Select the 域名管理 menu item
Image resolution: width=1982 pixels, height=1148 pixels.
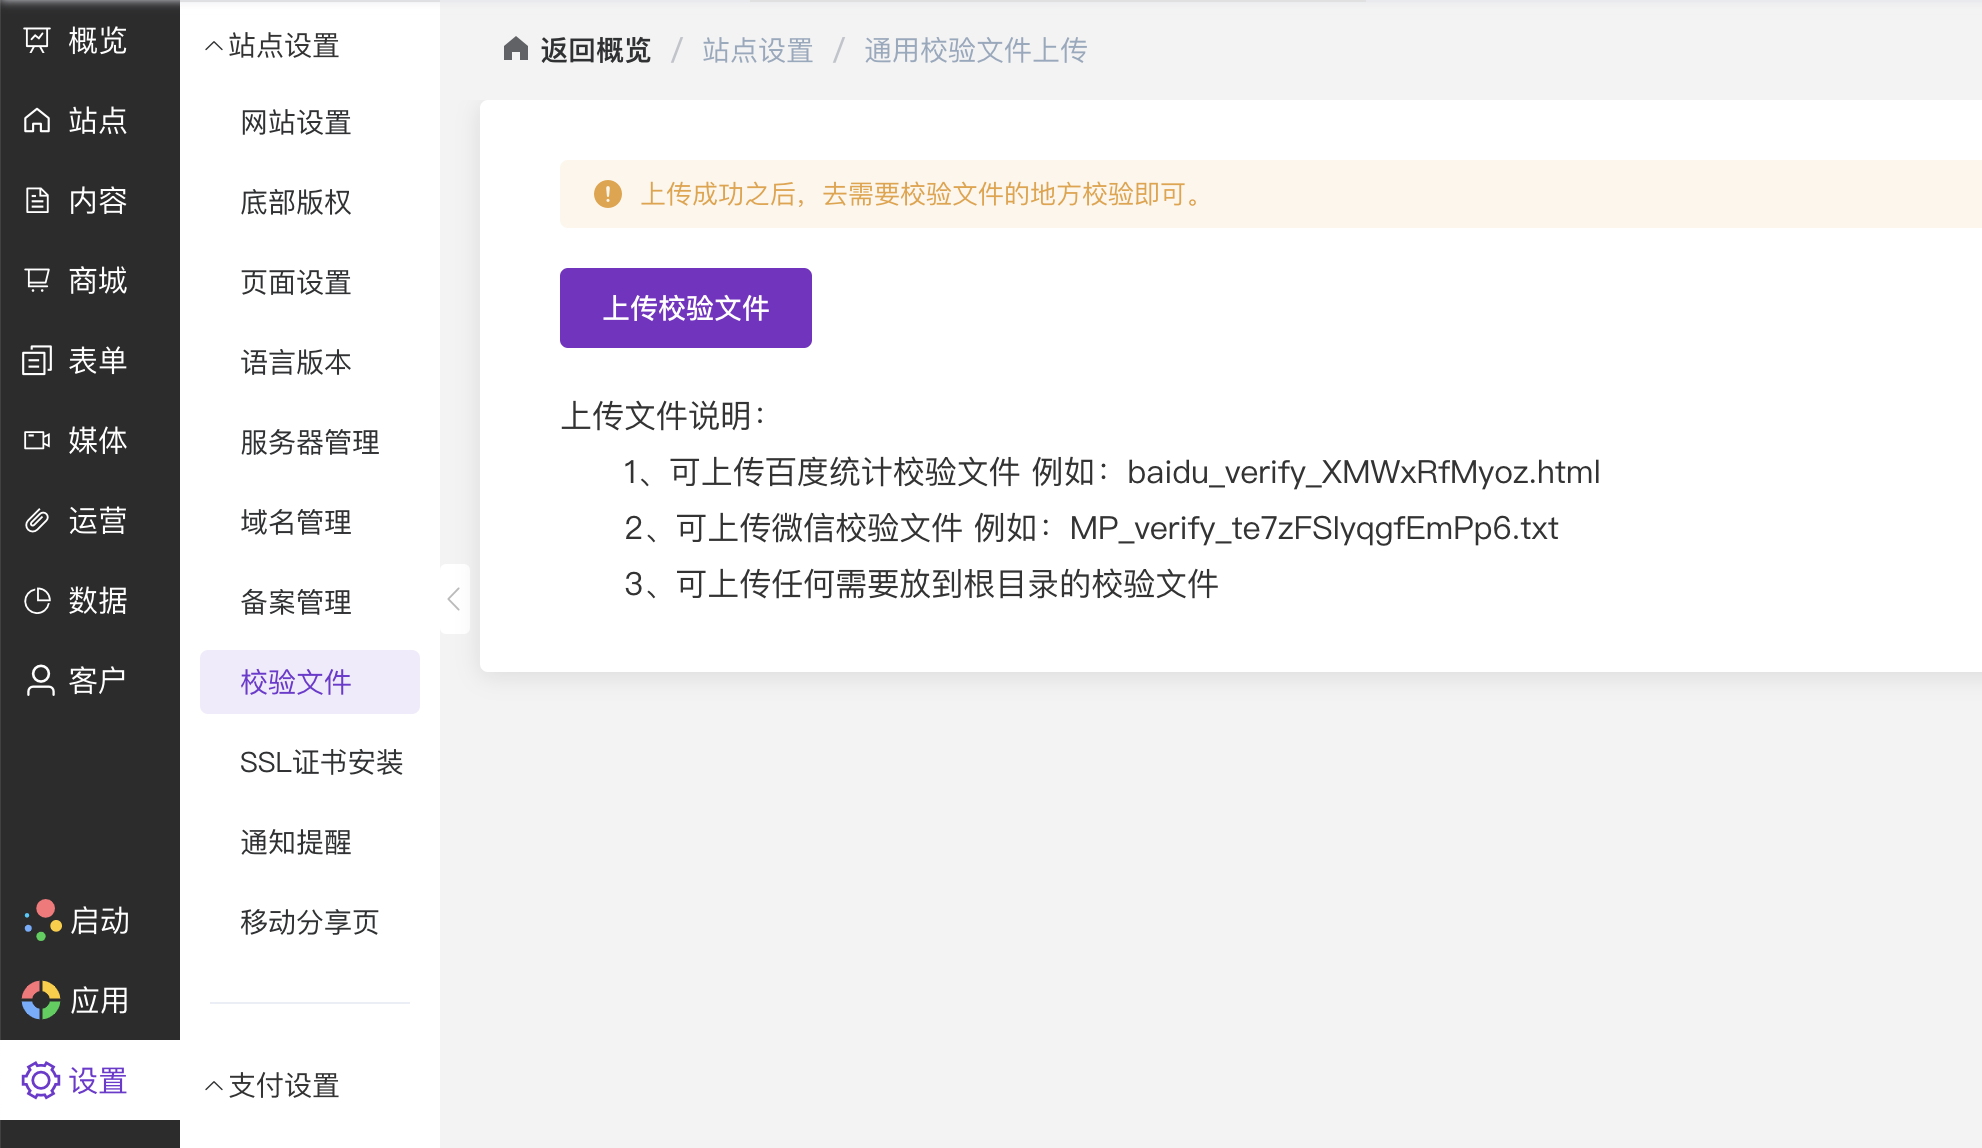coord(296,522)
